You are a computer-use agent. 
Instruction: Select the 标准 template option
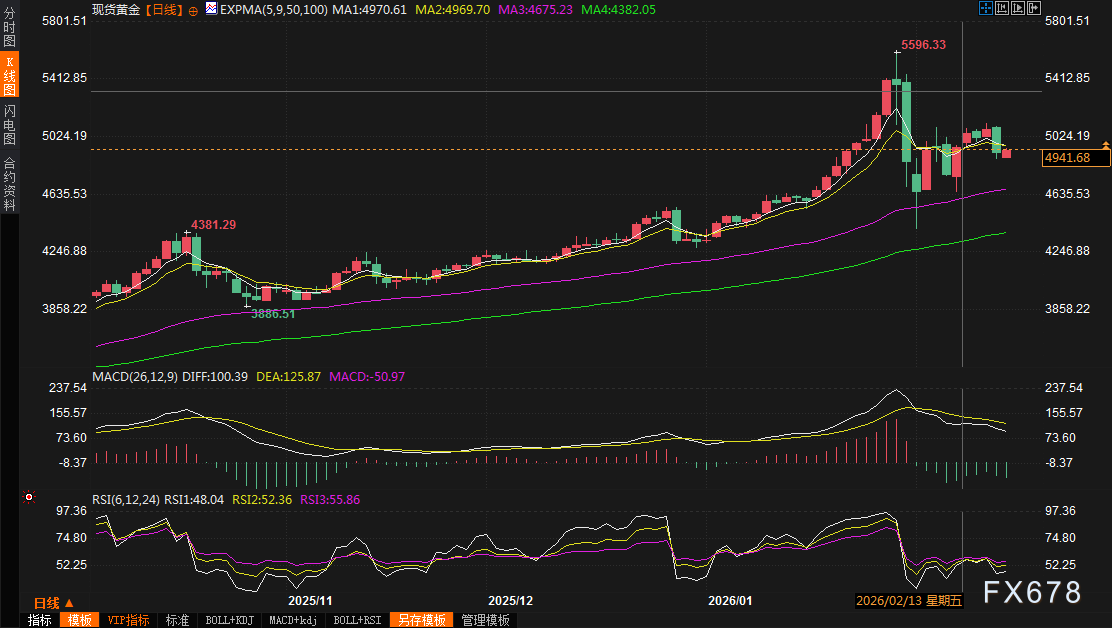[177, 620]
